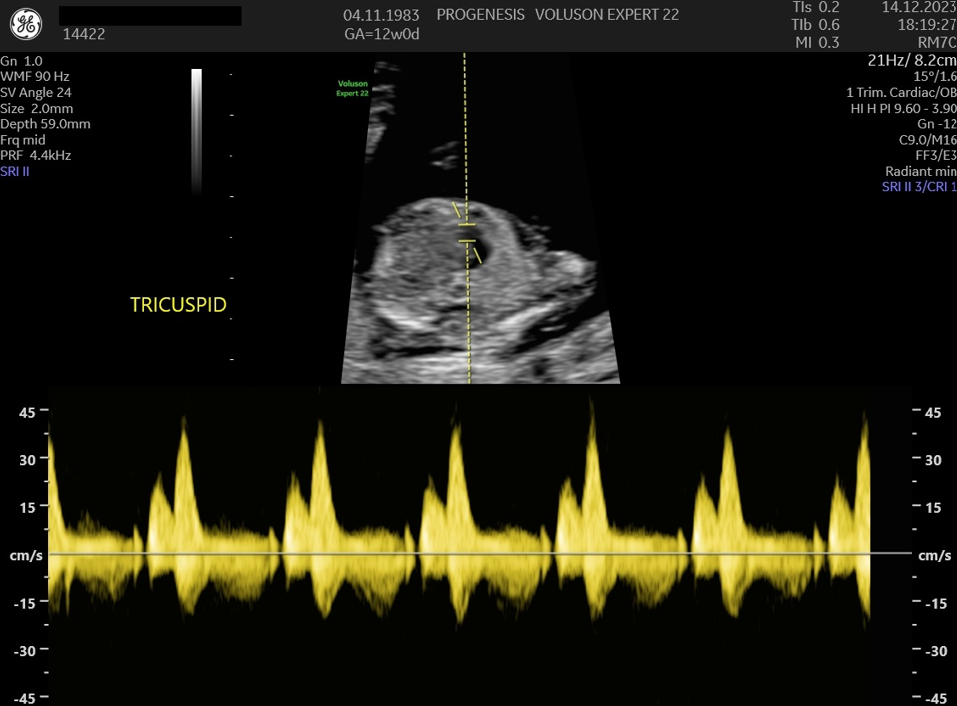The image size is (957, 706).
Task: Select the Doppler sample volume gate
Action: pos(467,234)
